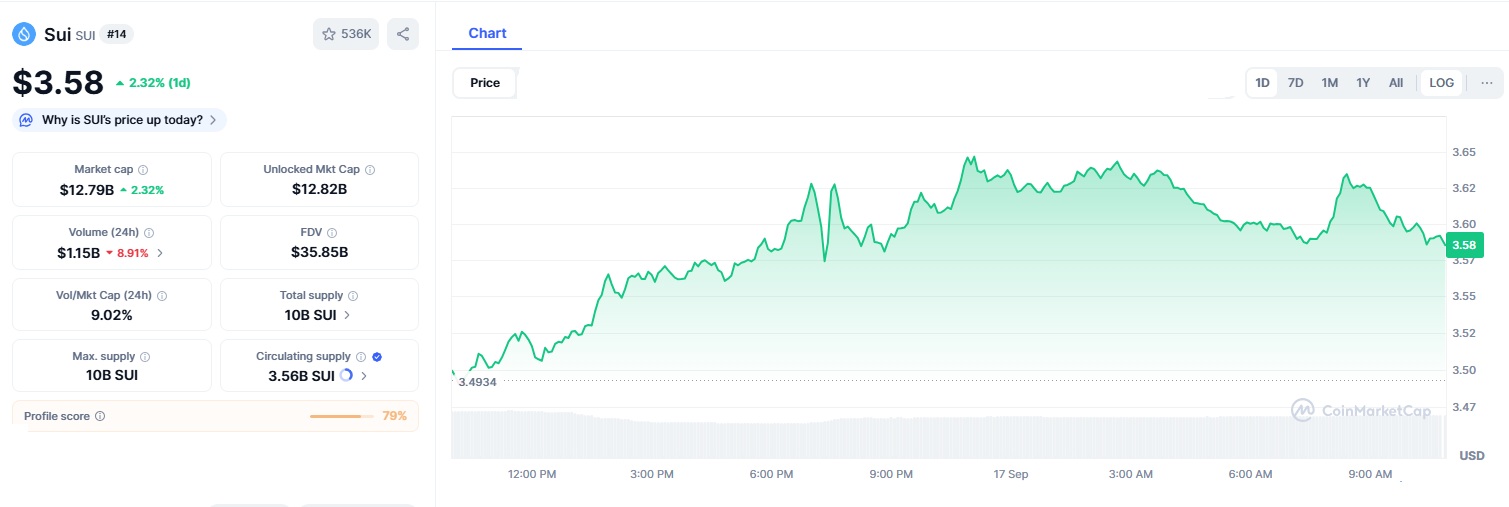Open the share icon button

tap(403, 34)
